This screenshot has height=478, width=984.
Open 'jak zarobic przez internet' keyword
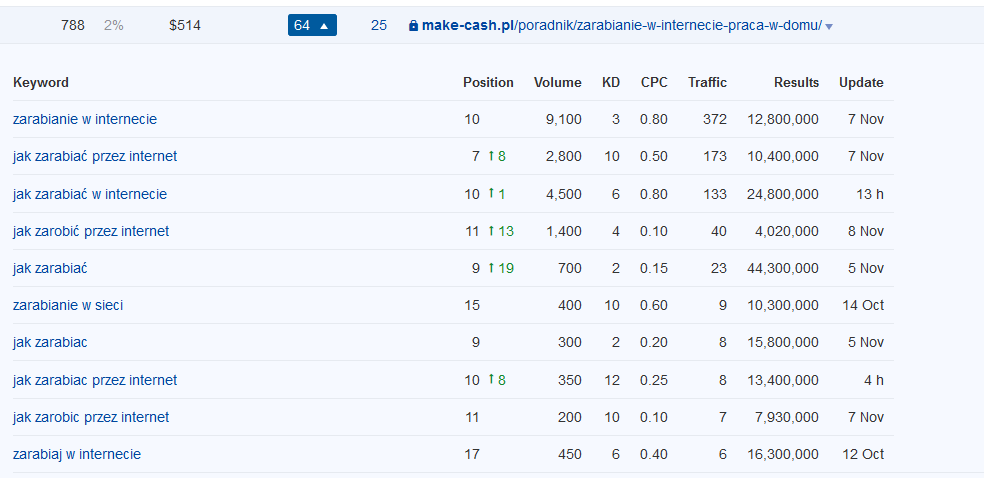(x=91, y=417)
